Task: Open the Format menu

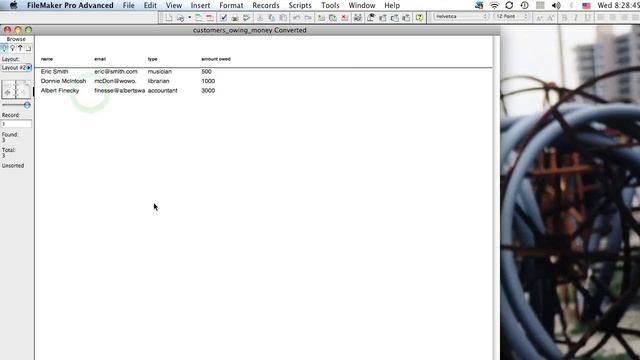Action: coord(231,5)
